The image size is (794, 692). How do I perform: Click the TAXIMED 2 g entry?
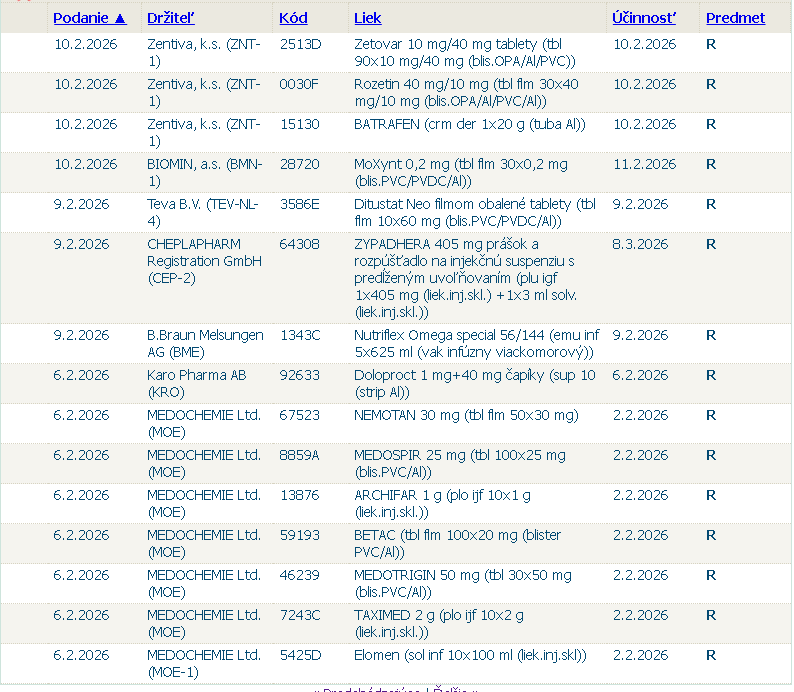point(439,624)
